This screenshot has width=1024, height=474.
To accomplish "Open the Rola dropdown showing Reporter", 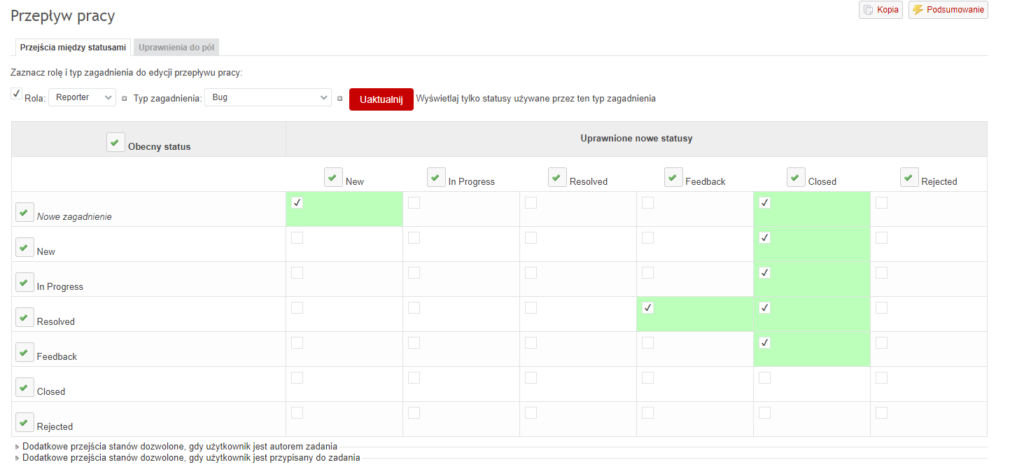I will coord(82,97).
